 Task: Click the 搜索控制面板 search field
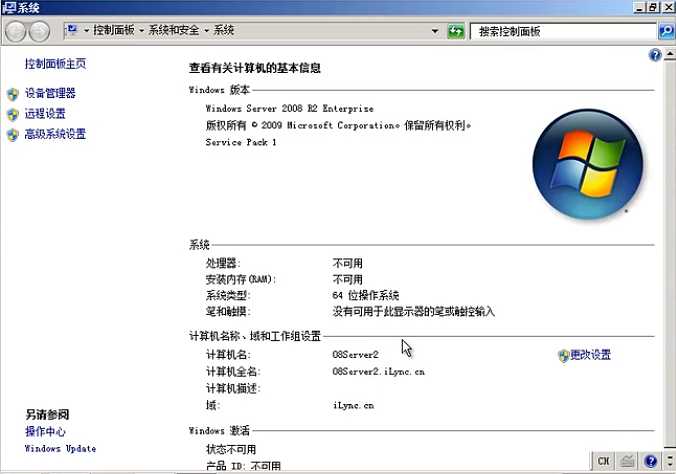[x=563, y=31]
